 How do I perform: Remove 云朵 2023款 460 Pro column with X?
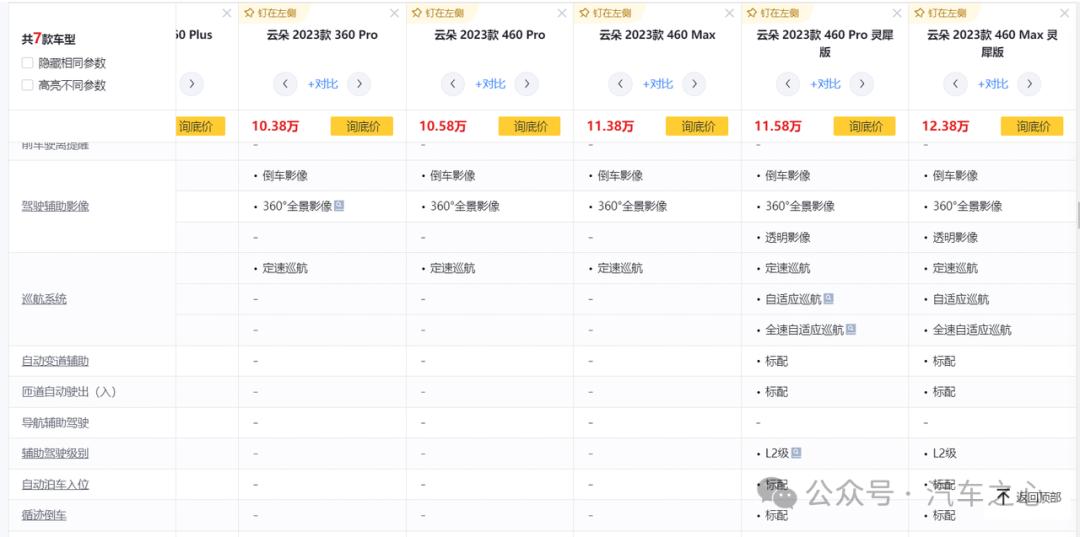(x=561, y=13)
